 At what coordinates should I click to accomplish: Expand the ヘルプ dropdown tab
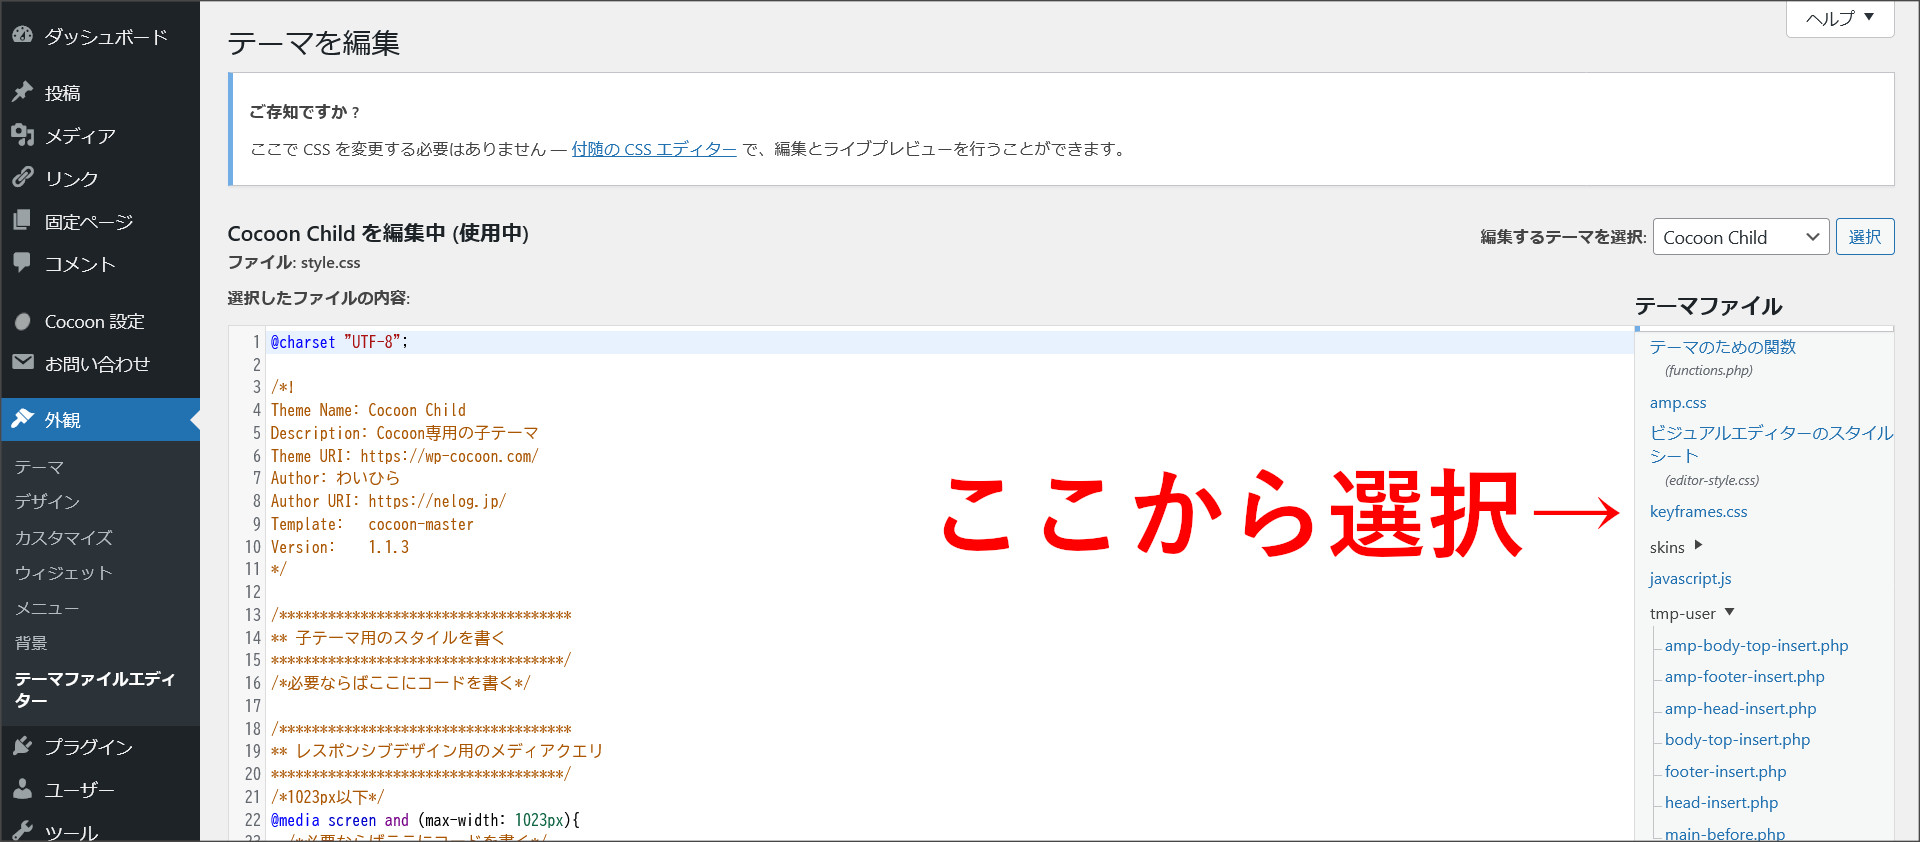click(x=1840, y=18)
